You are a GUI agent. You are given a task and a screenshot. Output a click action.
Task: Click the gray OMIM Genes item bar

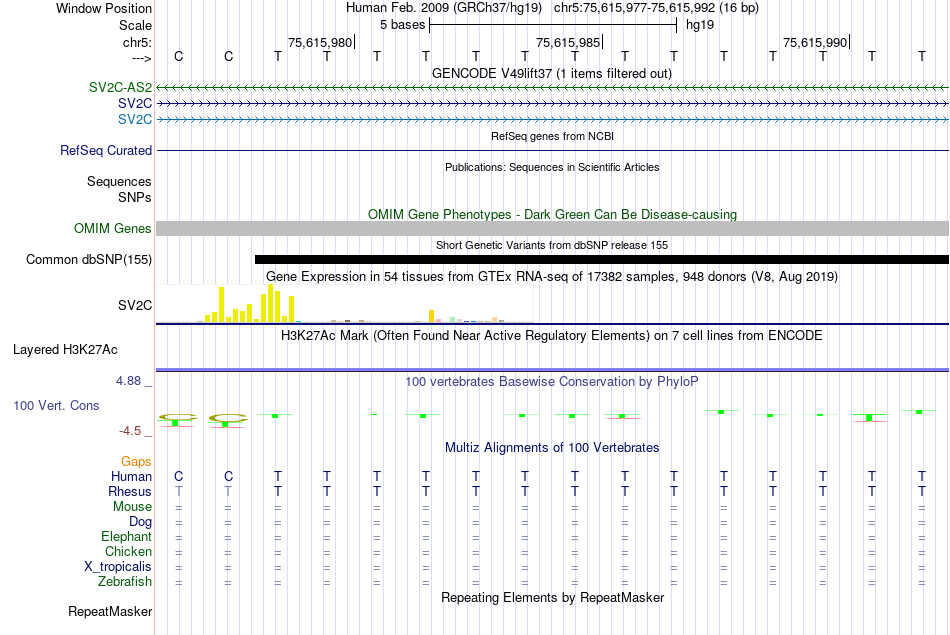[553, 228]
